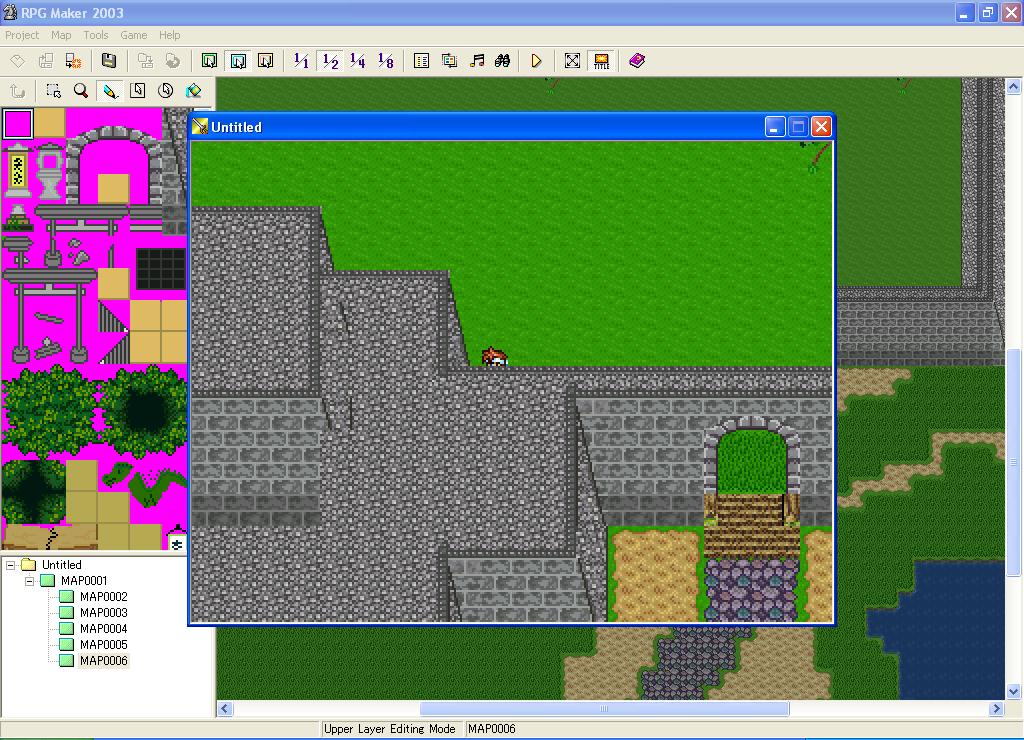Choose the Fill bucket tool

193,91
